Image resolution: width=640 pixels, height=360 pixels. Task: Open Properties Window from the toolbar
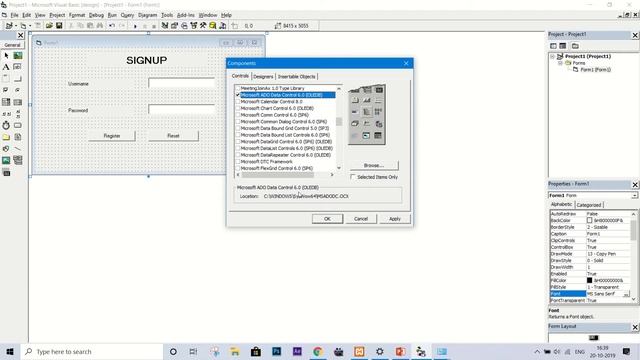(174, 25)
